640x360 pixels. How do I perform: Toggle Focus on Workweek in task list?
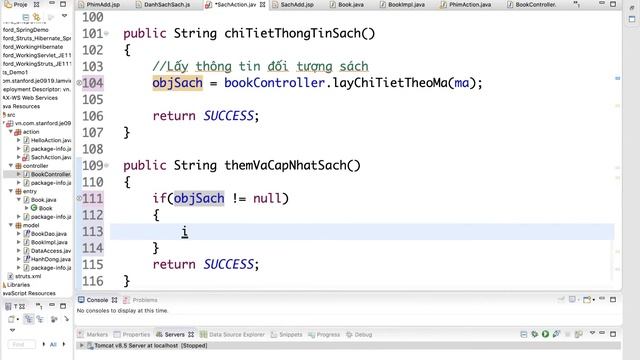[x=54, y=319]
